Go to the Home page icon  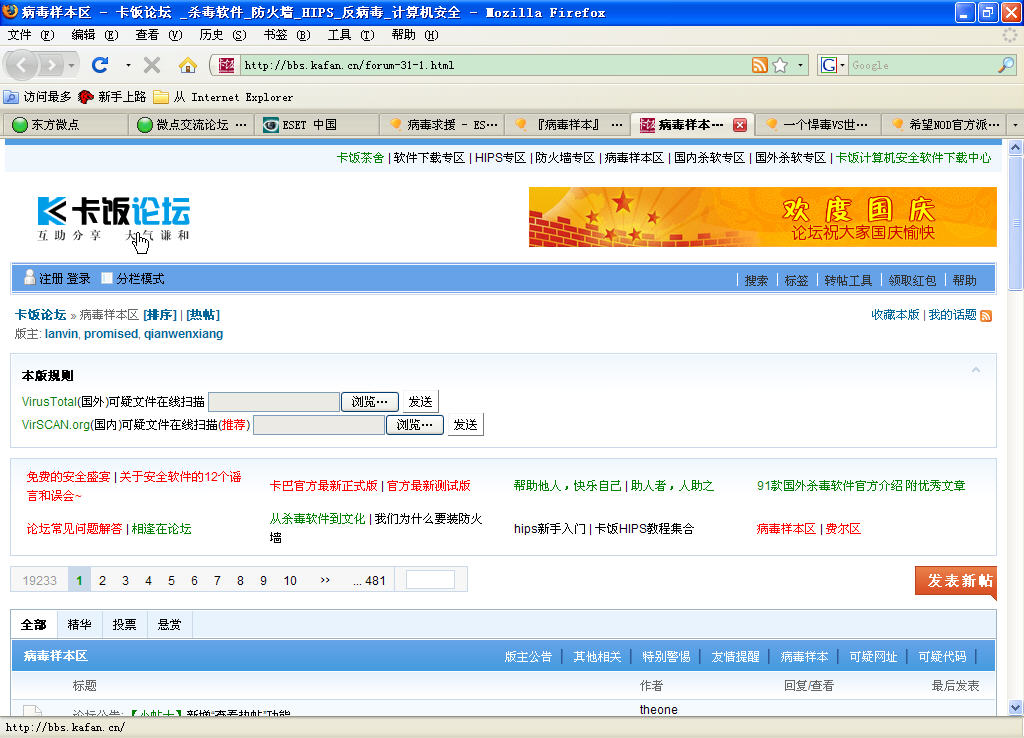click(187, 65)
